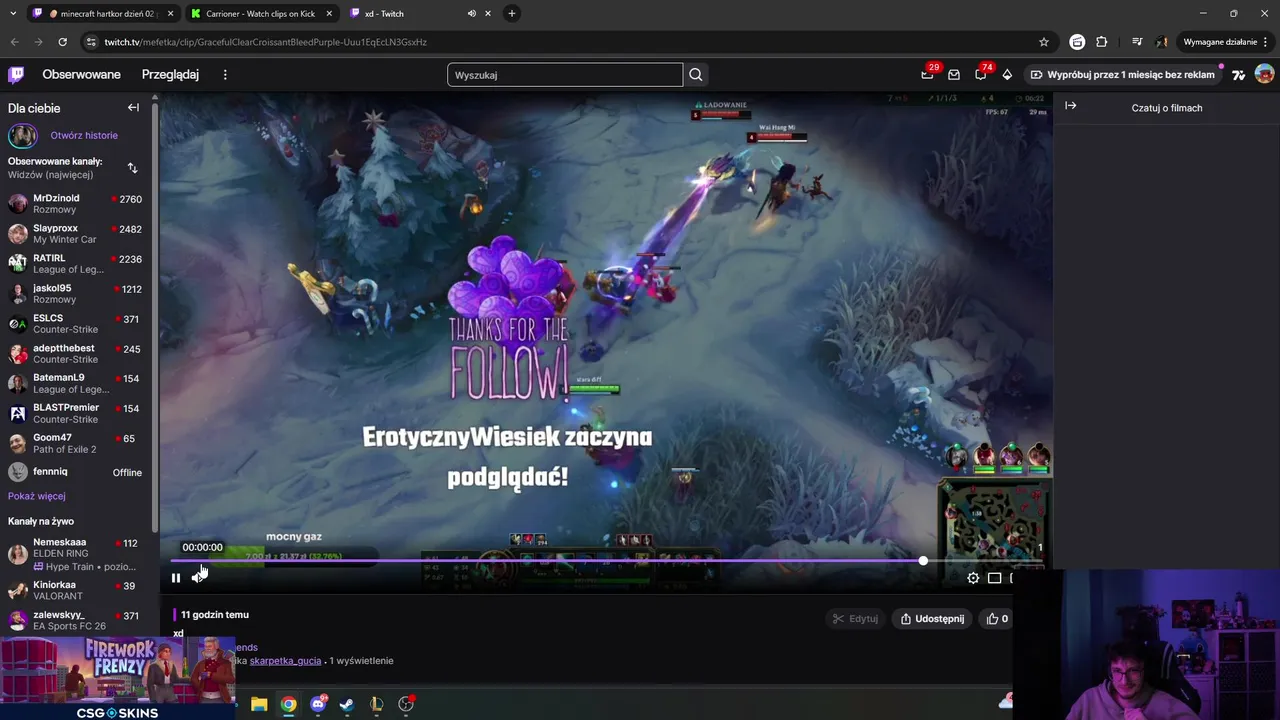
Task: Click Otwórz historie link
Action: click(84, 135)
